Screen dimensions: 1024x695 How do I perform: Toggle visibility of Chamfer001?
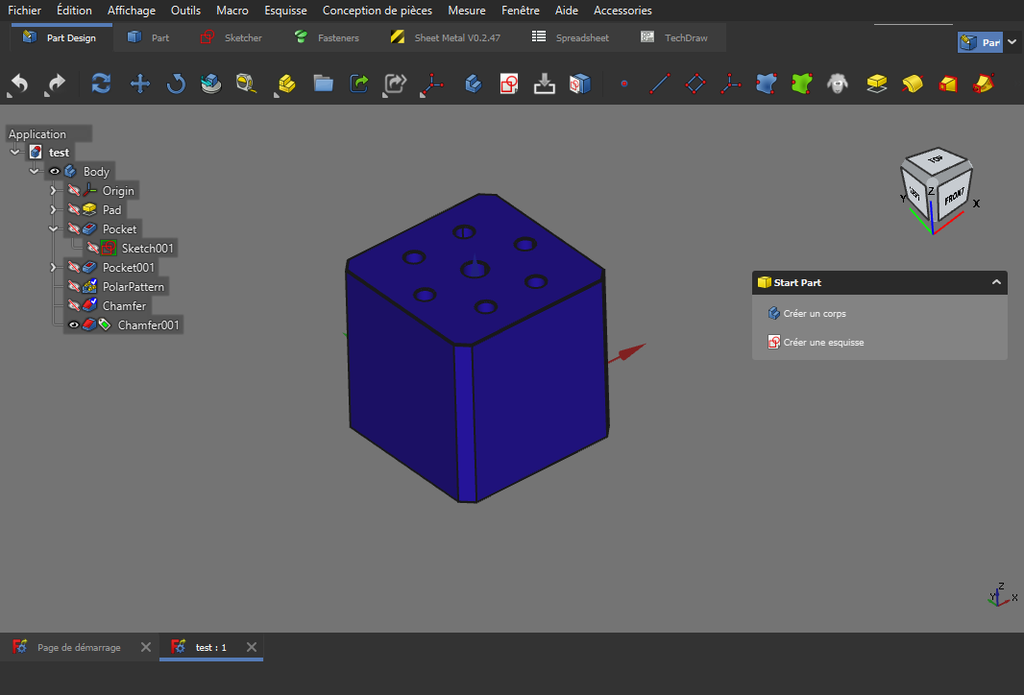point(73,325)
